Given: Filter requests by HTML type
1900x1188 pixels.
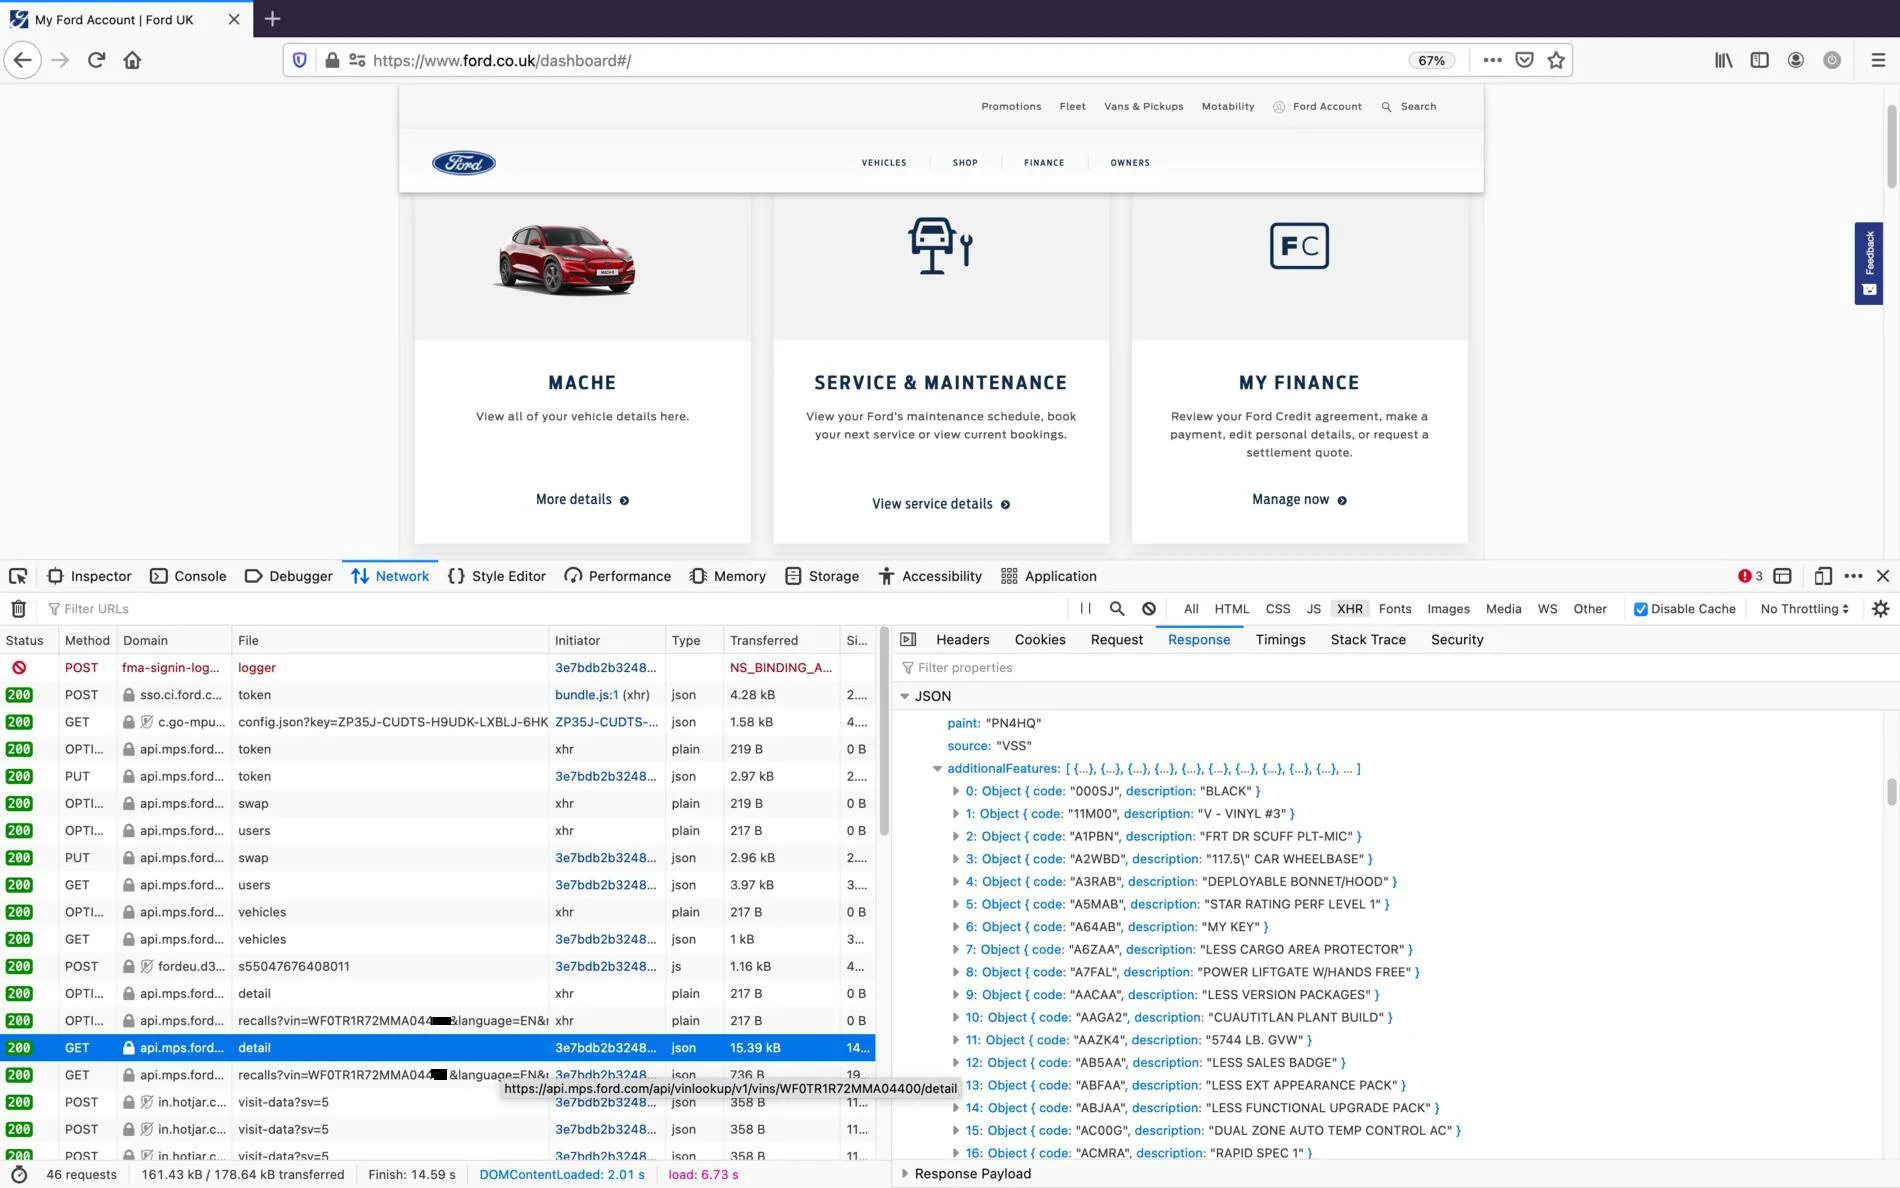Looking at the screenshot, I should click(1231, 608).
